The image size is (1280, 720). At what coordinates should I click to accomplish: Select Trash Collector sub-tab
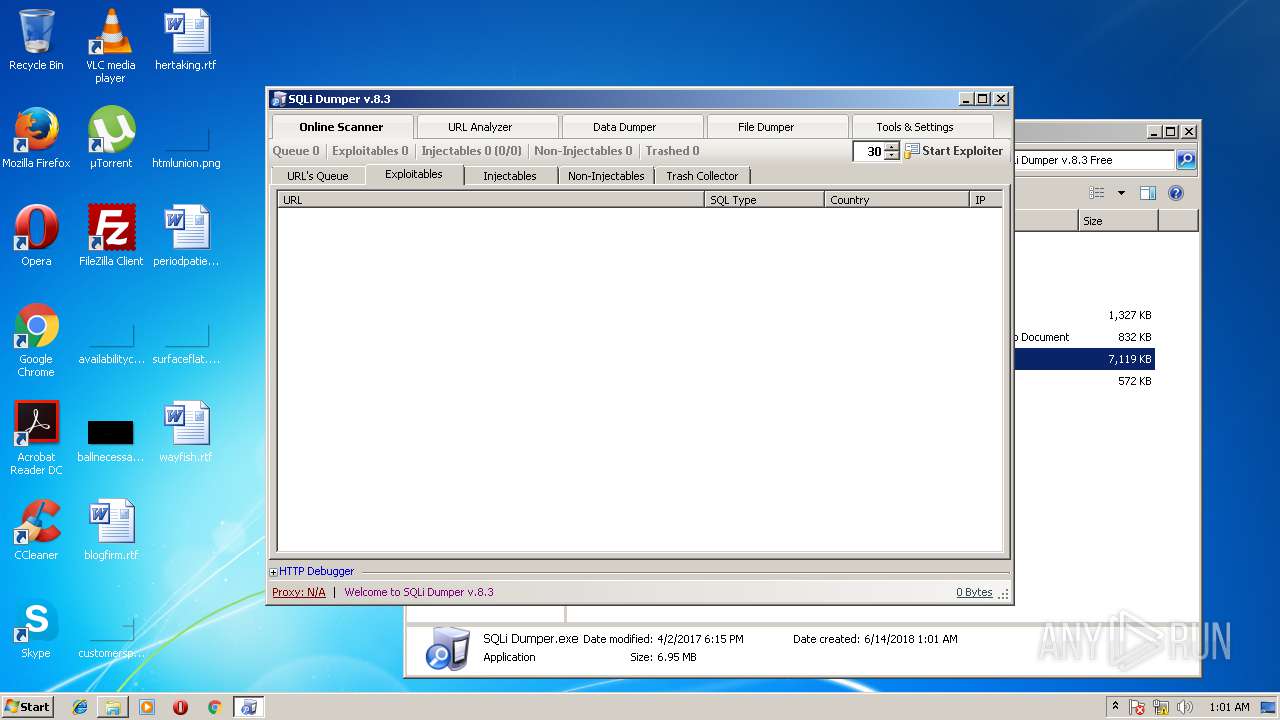coord(702,176)
